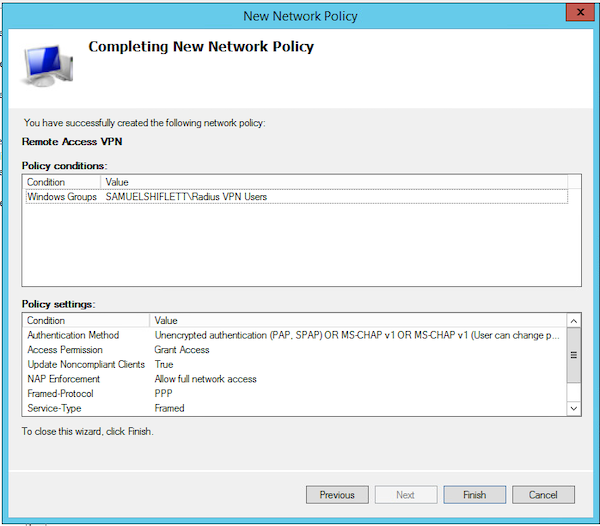Click the New Network Policy title bar
The width and height of the screenshot is (600, 526).
pyautogui.click(x=300, y=16)
